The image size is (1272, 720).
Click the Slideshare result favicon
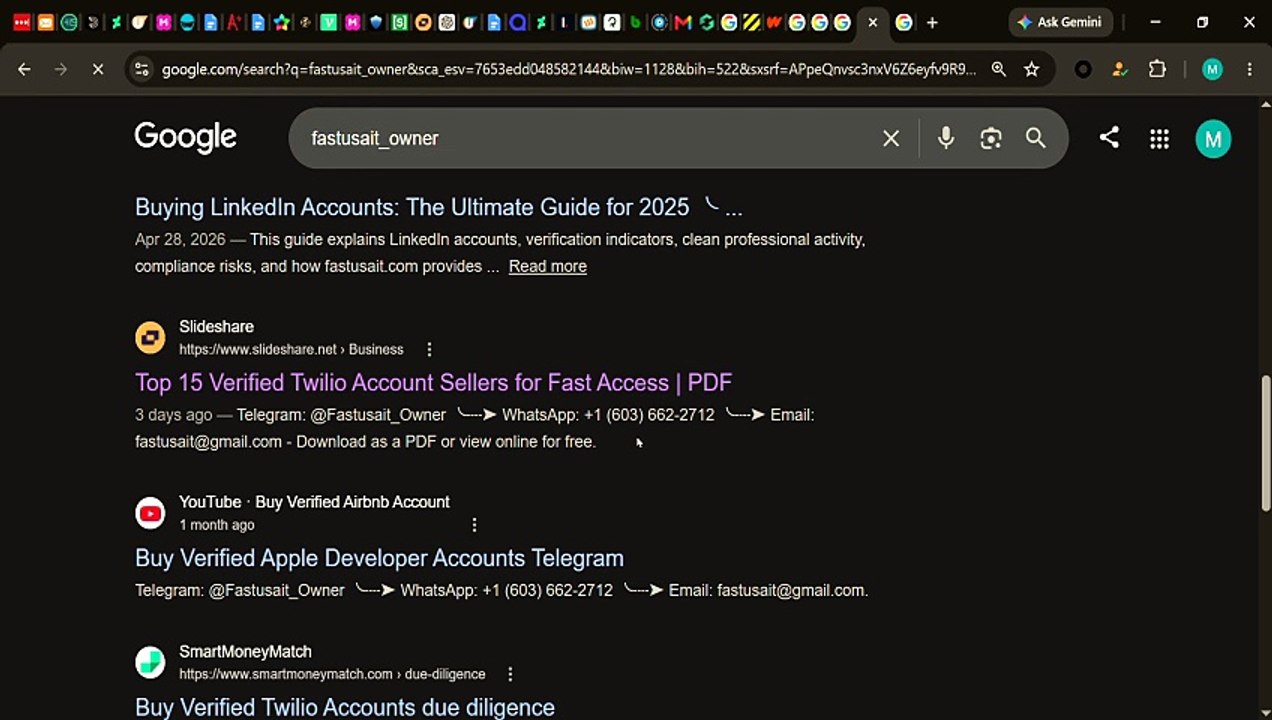pos(150,337)
